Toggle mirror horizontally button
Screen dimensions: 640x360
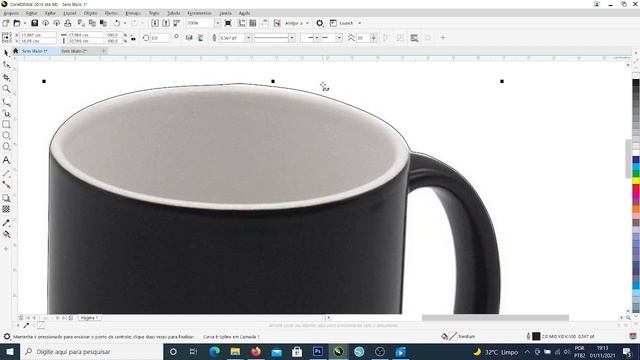(x=189, y=38)
